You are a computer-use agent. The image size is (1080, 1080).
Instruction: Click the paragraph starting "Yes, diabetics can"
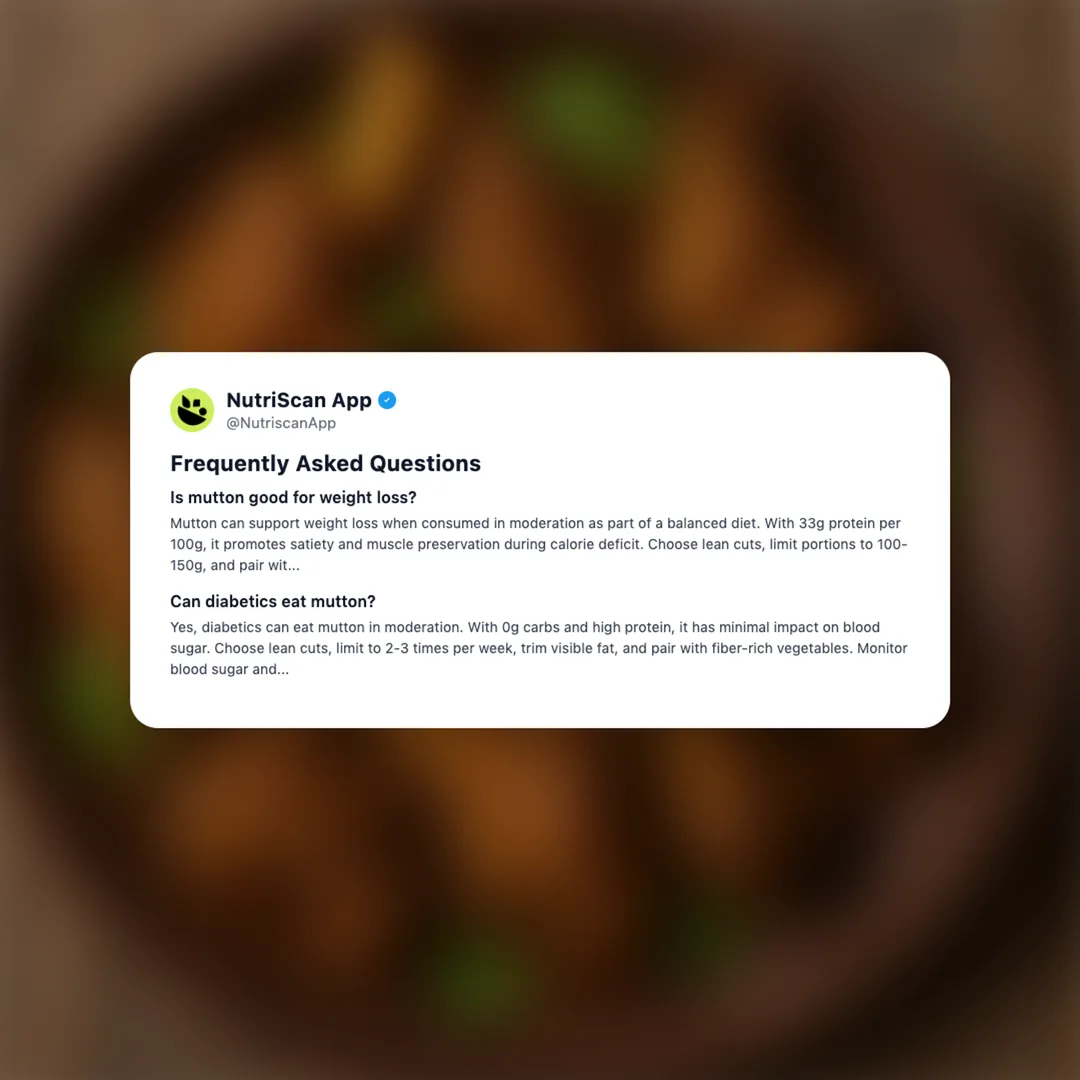coord(539,648)
